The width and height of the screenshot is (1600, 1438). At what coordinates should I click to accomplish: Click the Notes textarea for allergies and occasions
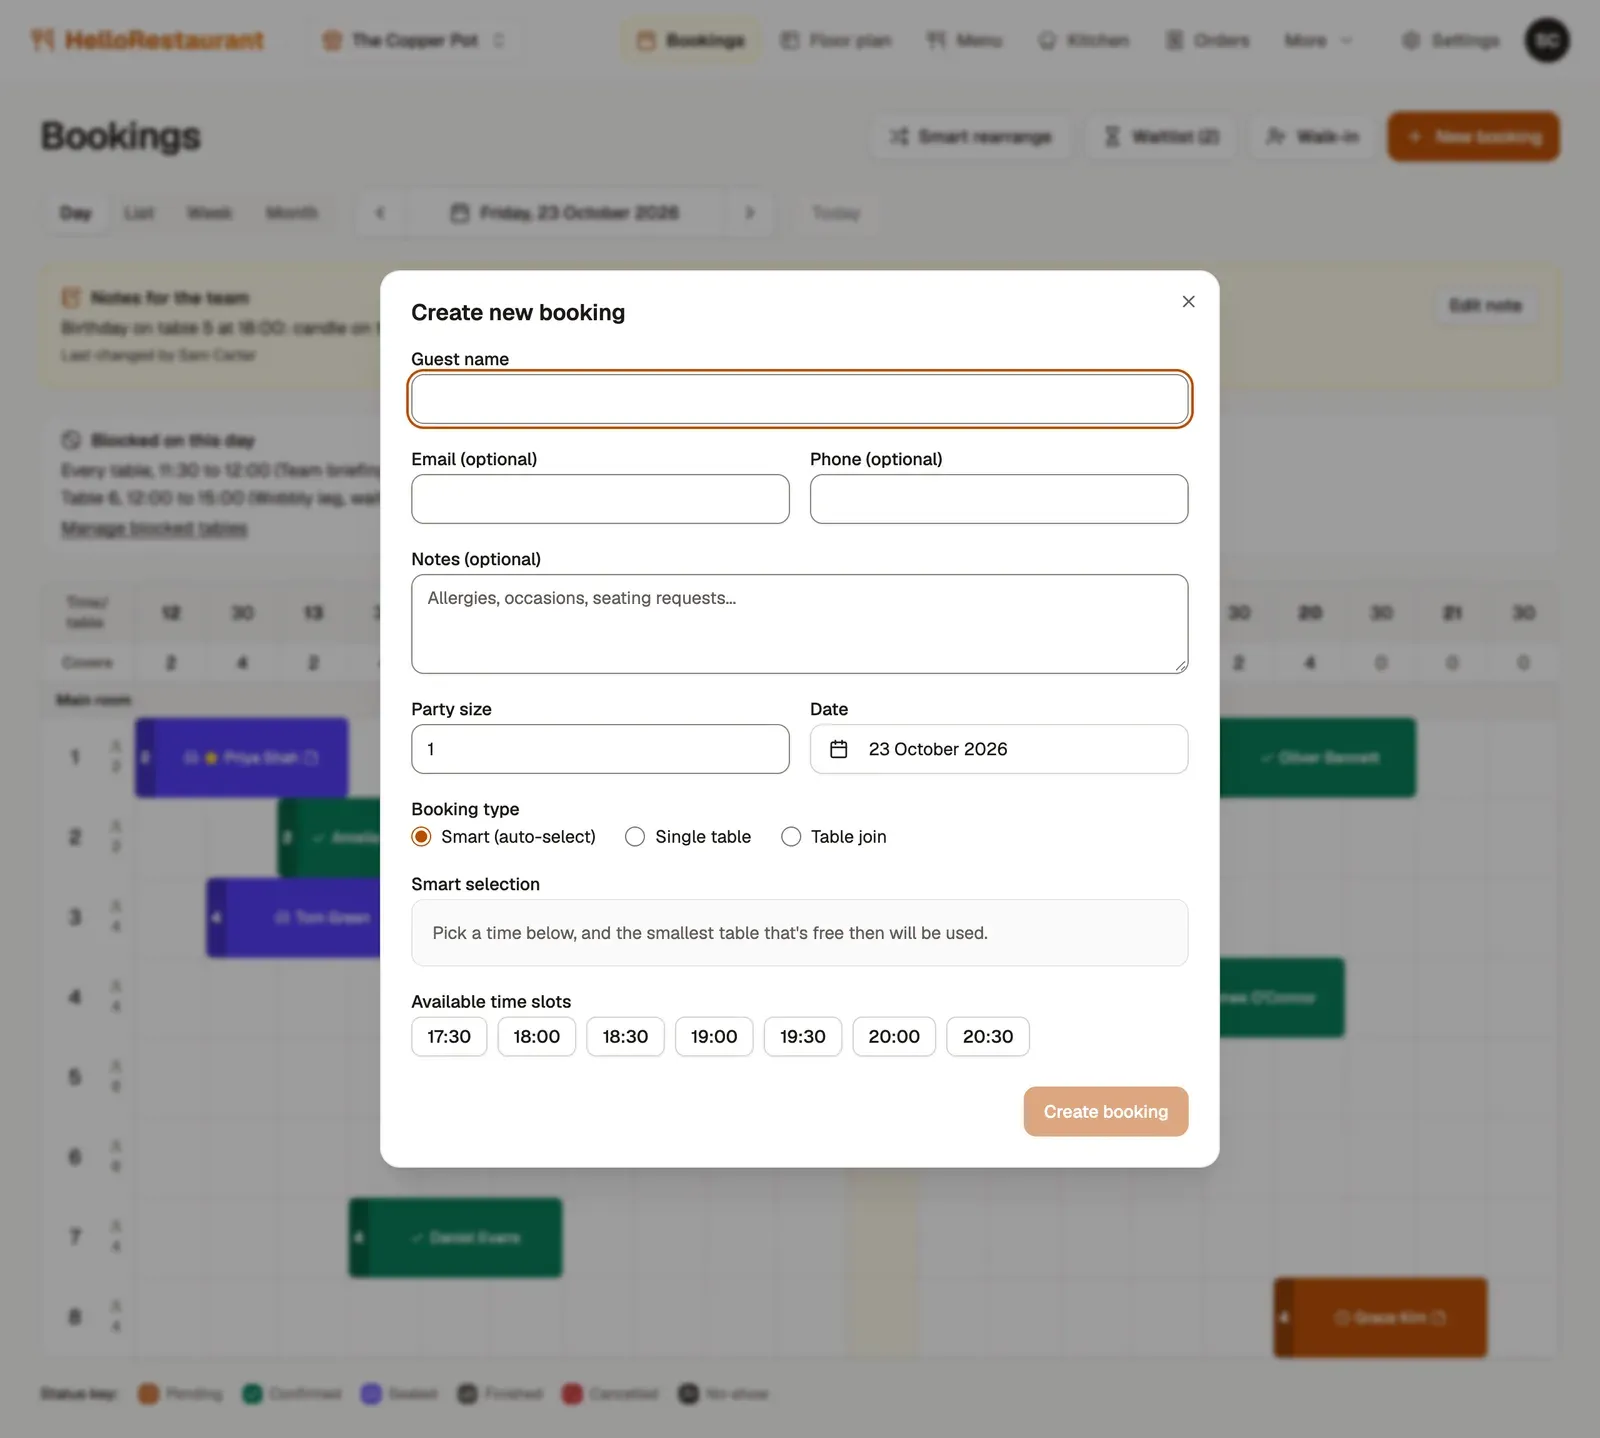(x=800, y=624)
